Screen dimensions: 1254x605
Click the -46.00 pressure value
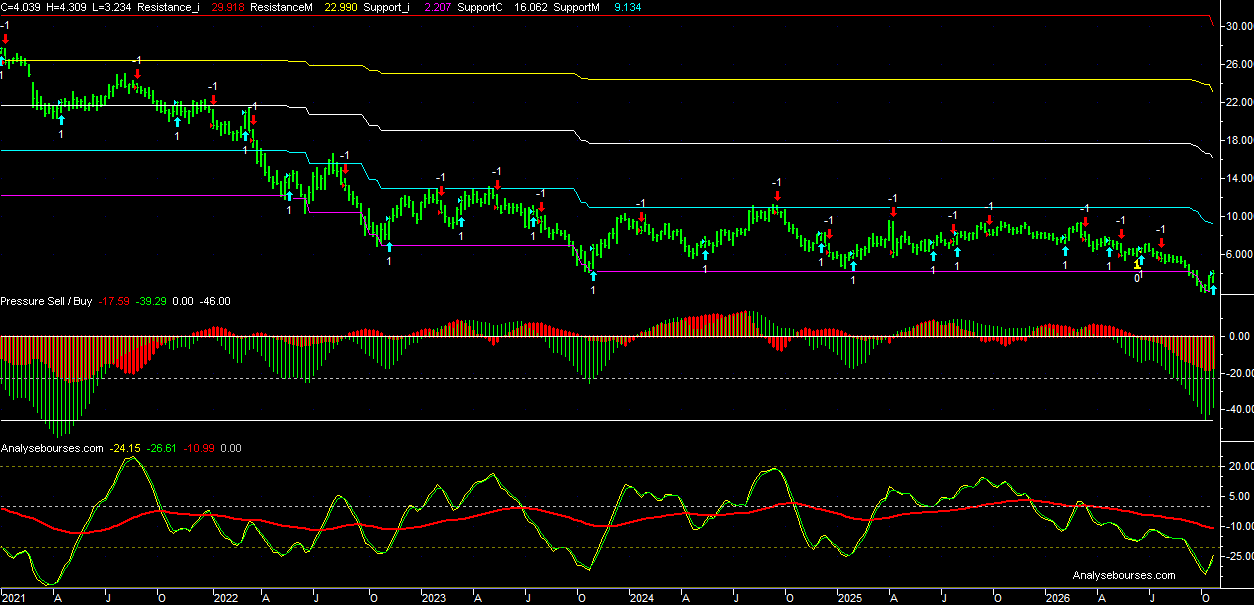coord(215,301)
